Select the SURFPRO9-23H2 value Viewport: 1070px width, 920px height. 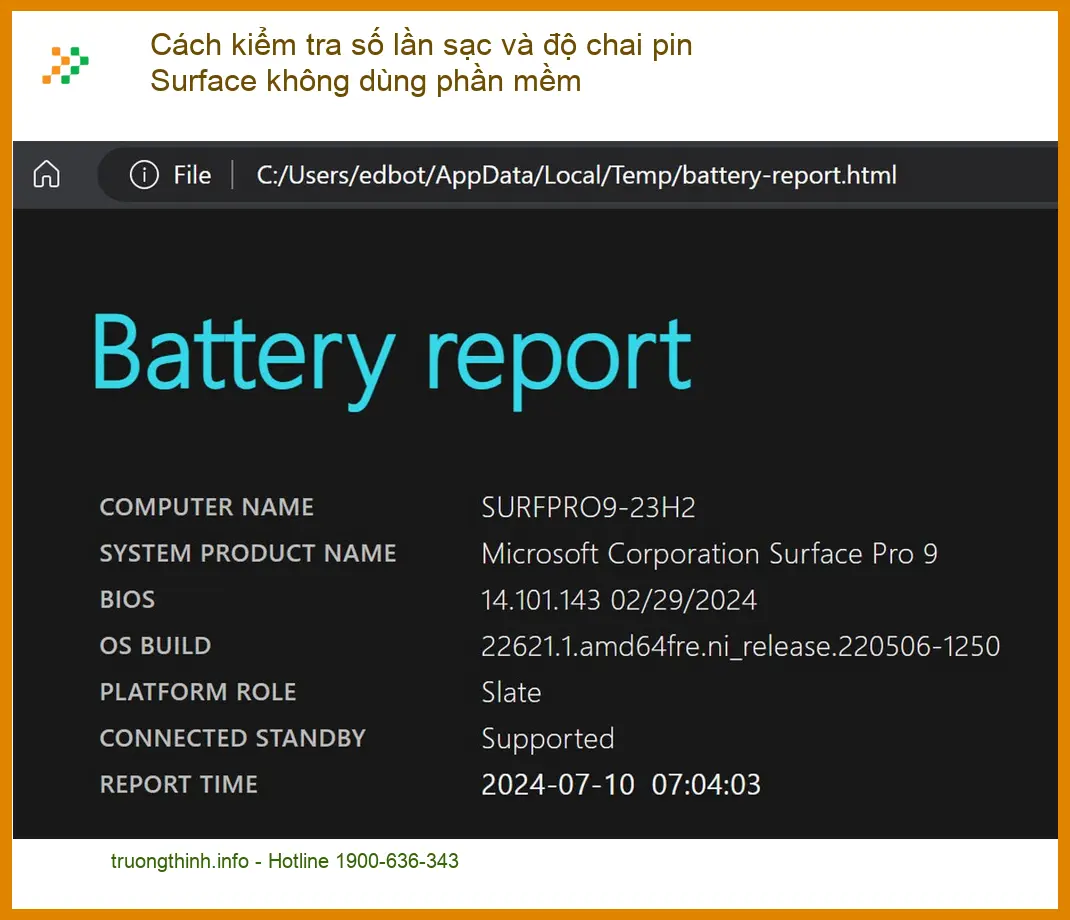[x=588, y=507]
